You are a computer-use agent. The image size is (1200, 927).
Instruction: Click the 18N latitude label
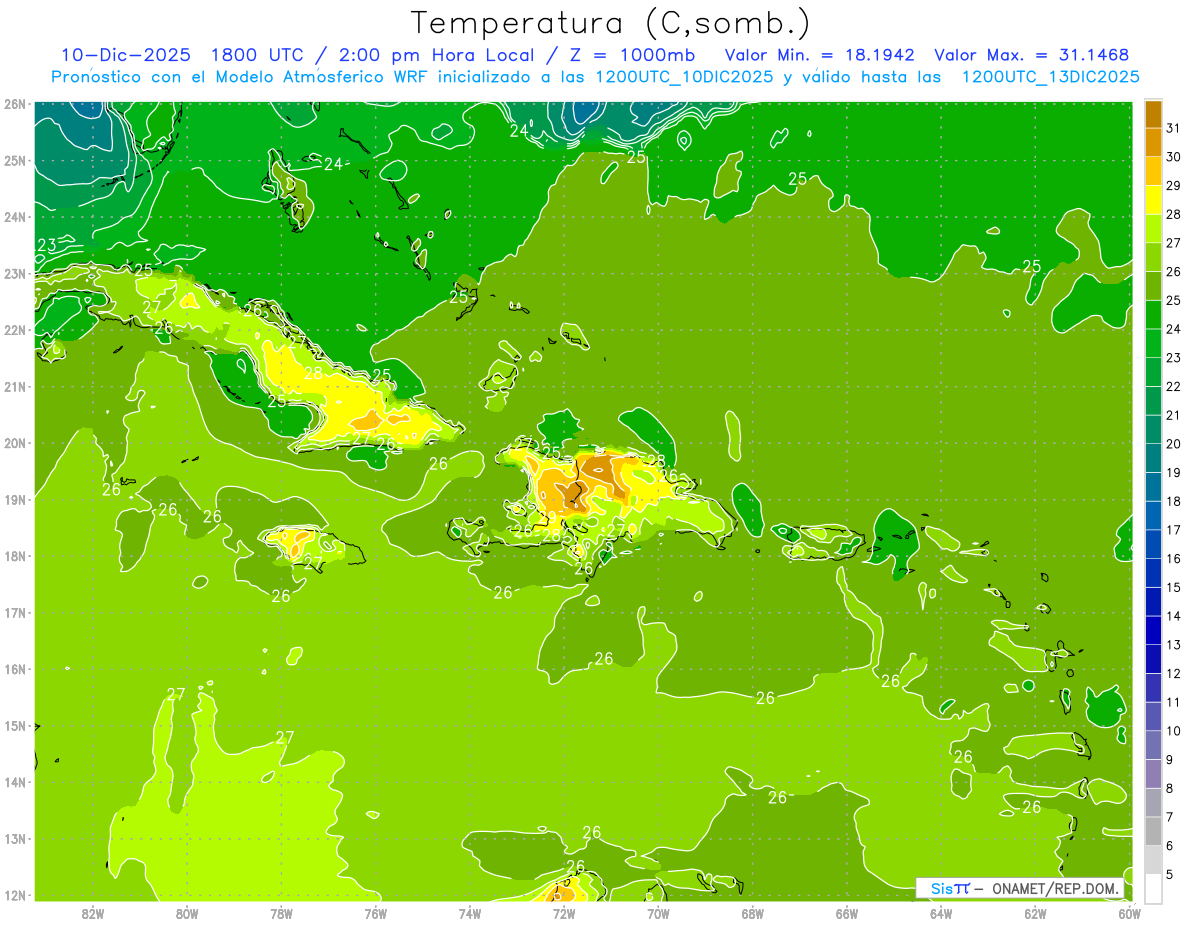(14, 556)
